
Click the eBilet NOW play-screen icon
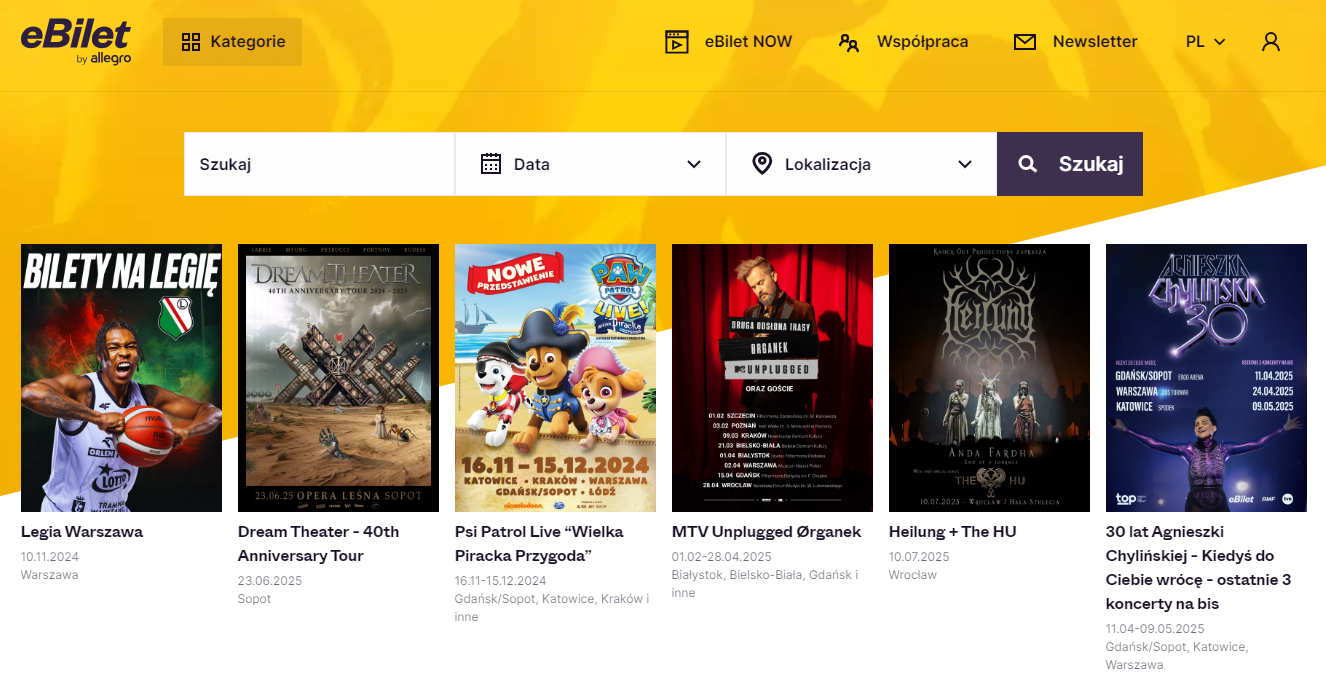point(678,42)
